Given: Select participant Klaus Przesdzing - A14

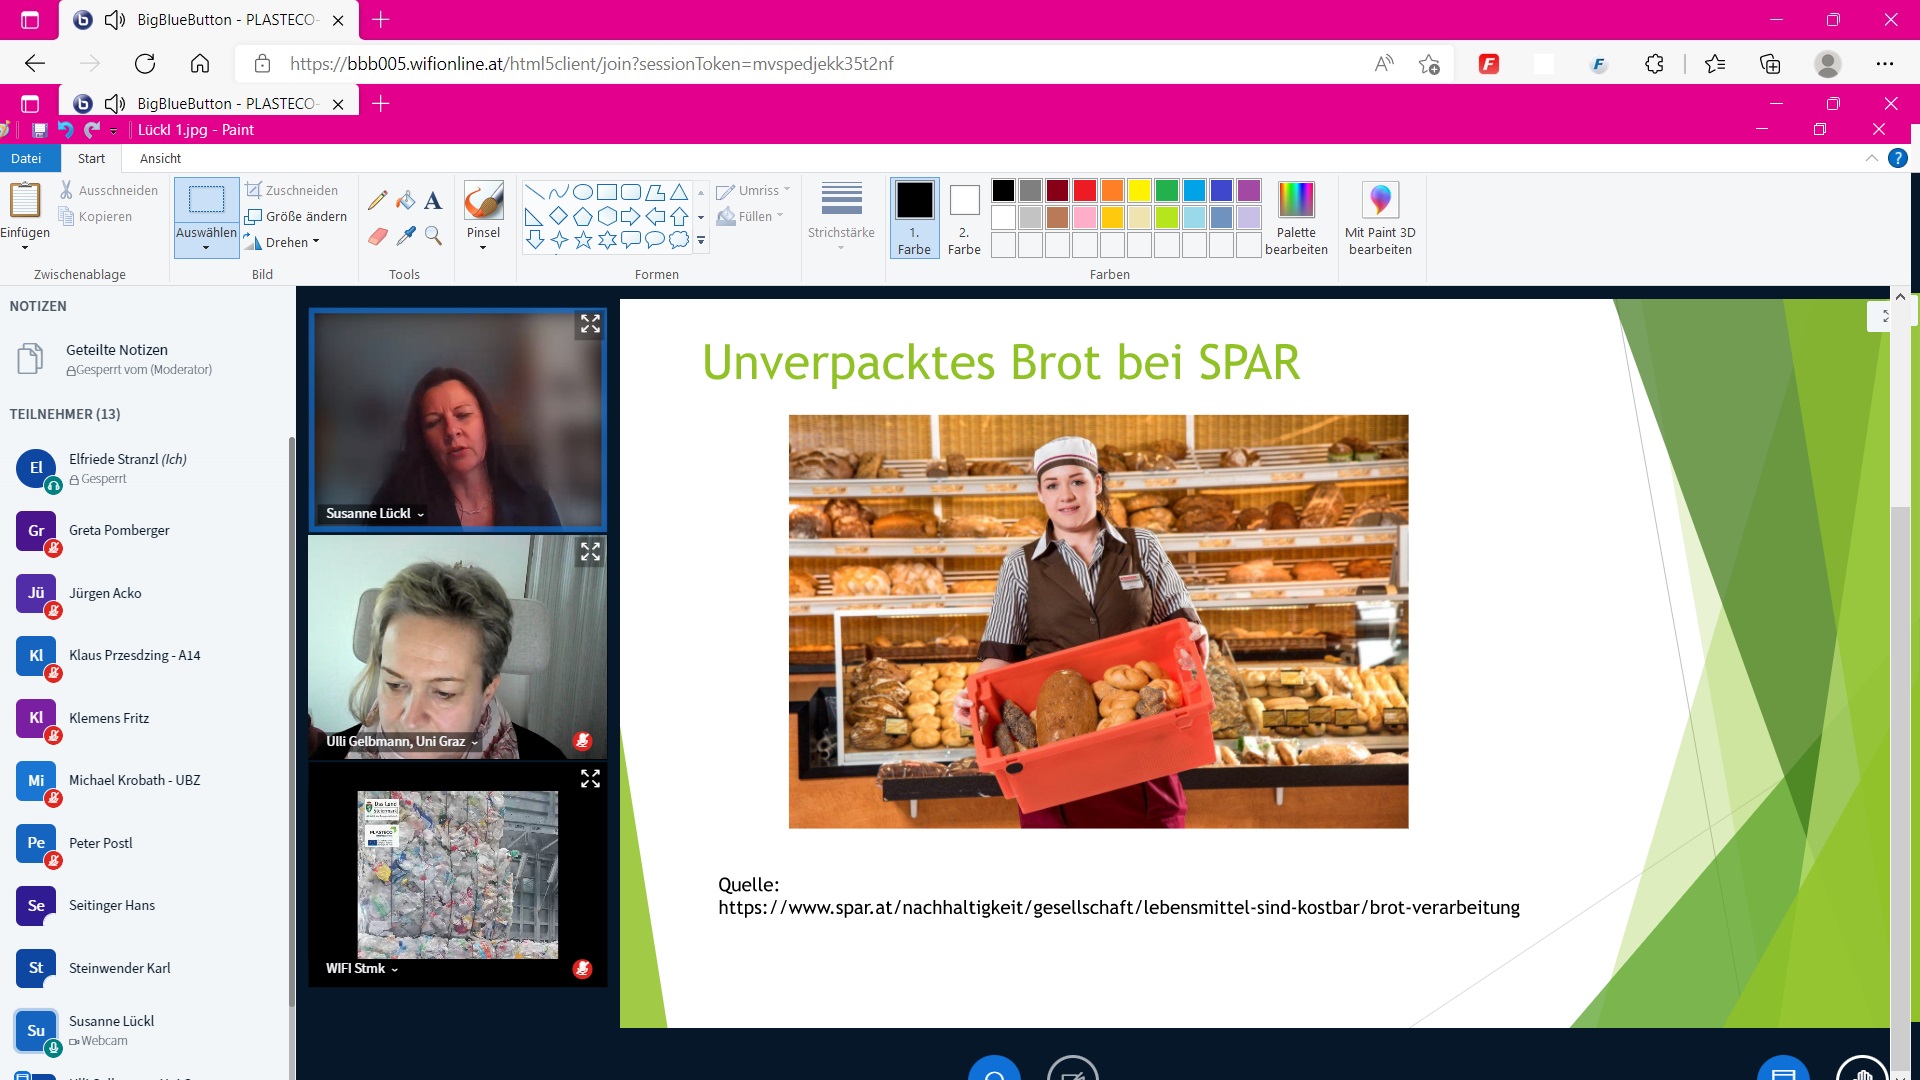Looking at the screenshot, I should (146, 656).
